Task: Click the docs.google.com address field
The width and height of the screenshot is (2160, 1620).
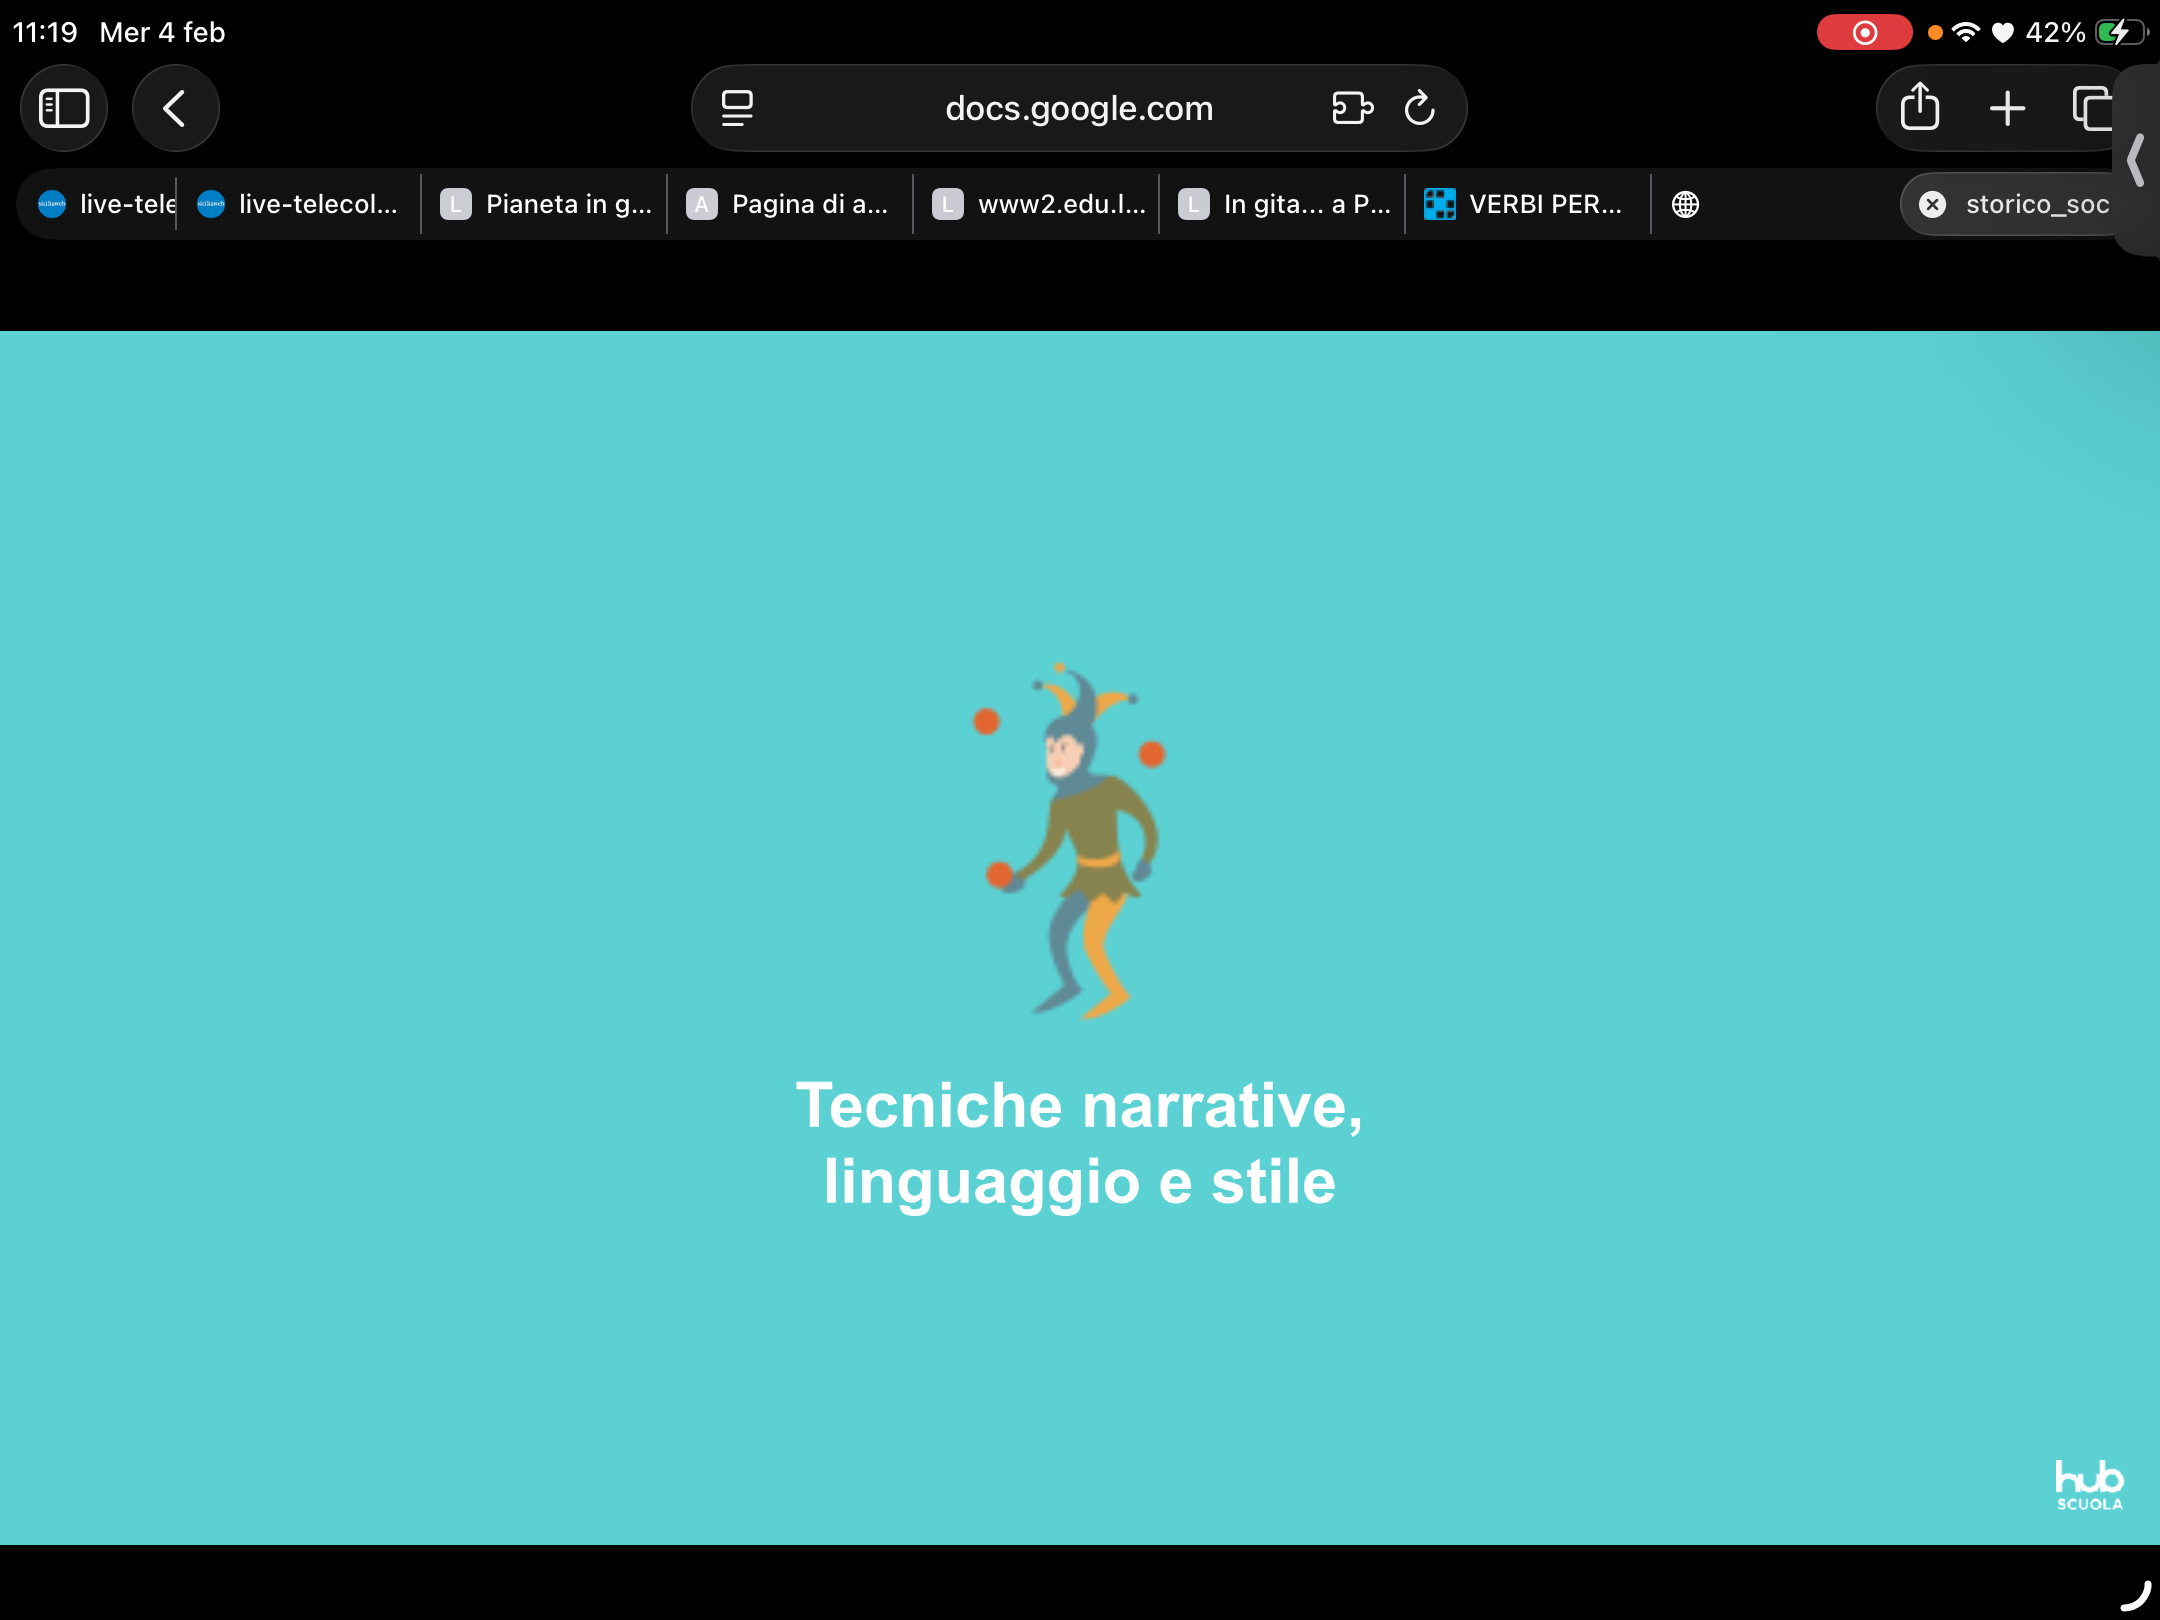Action: (1078, 108)
